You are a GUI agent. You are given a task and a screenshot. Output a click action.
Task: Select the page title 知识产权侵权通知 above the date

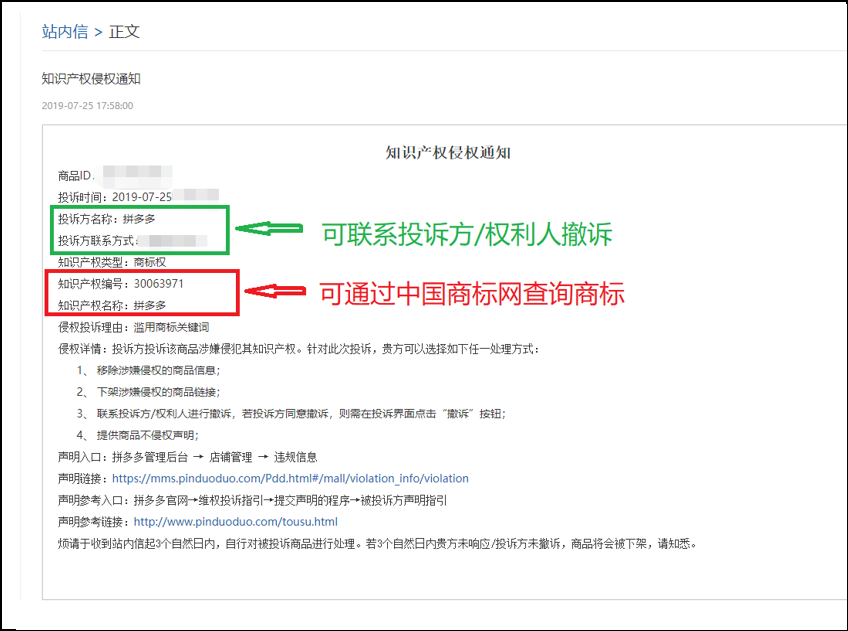point(91,79)
